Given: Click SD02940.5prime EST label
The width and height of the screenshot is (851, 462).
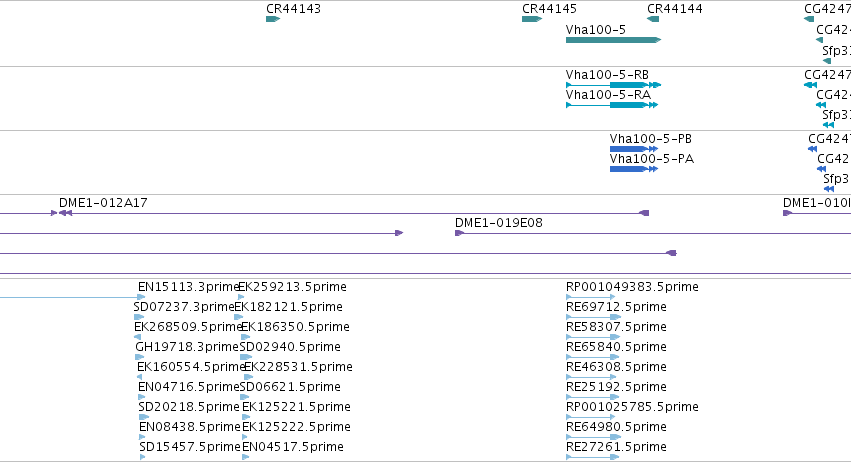Looking at the screenshot, I should pyautogui.click(x=290, y=347).
